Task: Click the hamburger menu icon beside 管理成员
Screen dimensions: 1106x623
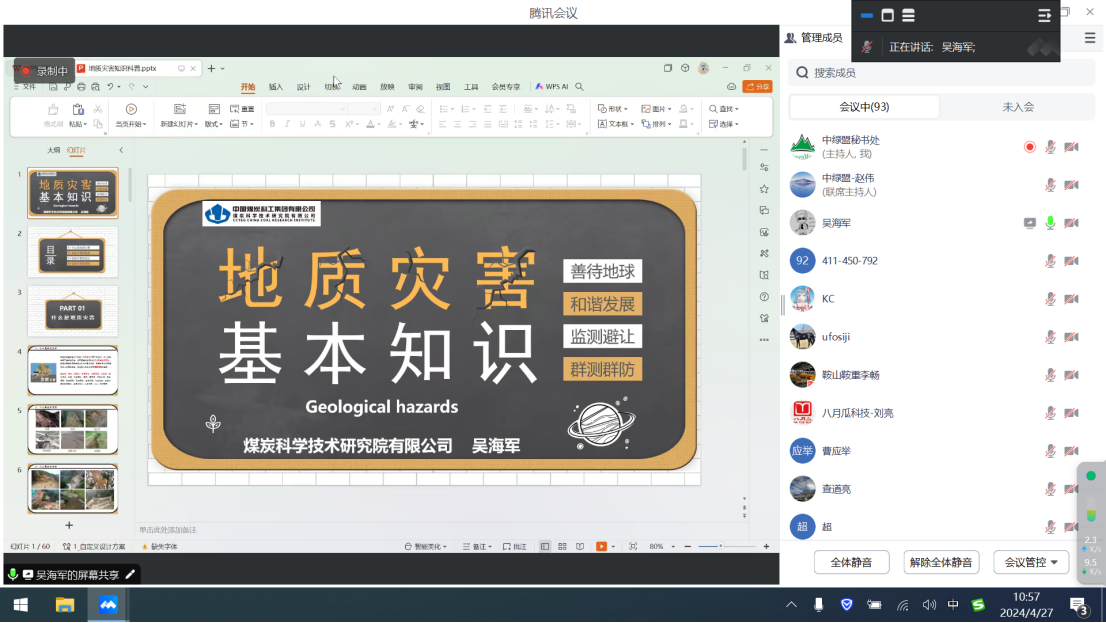Action: (x=1090, y=38)
